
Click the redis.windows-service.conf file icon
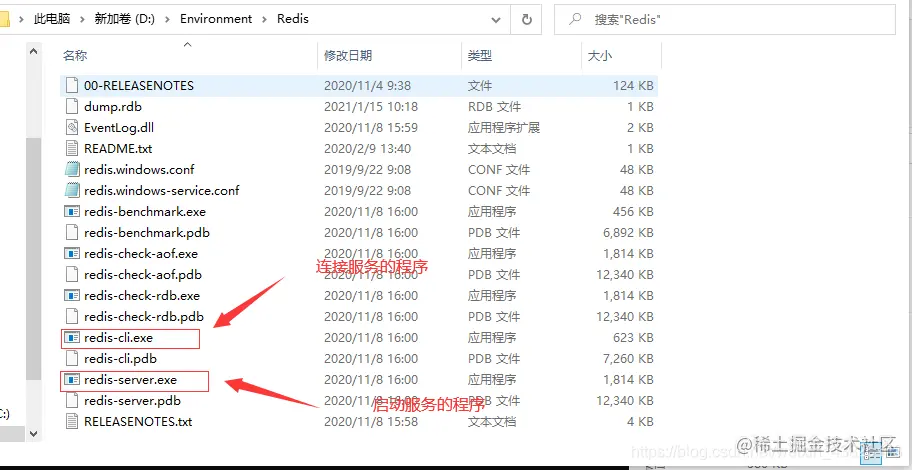pyautogui.click(x=72, y=190)
